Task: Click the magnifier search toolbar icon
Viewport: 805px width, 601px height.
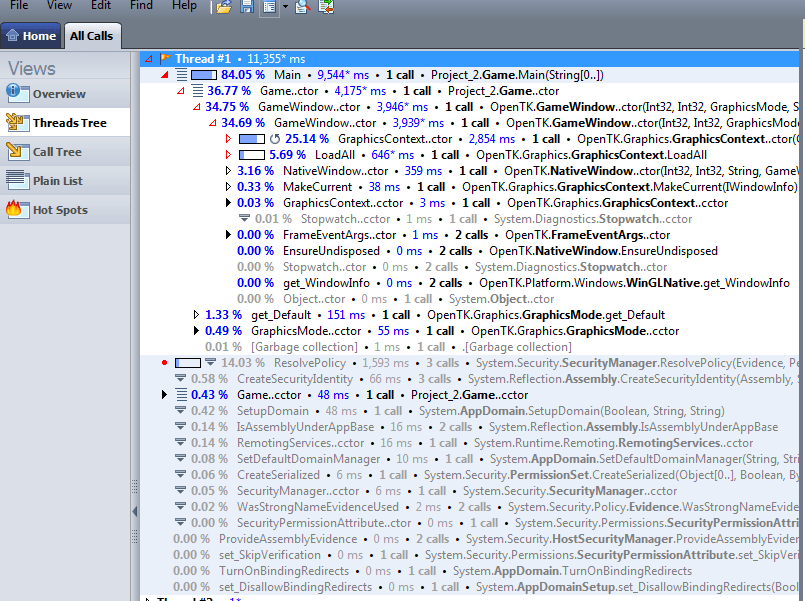Action: coord(303,7)
